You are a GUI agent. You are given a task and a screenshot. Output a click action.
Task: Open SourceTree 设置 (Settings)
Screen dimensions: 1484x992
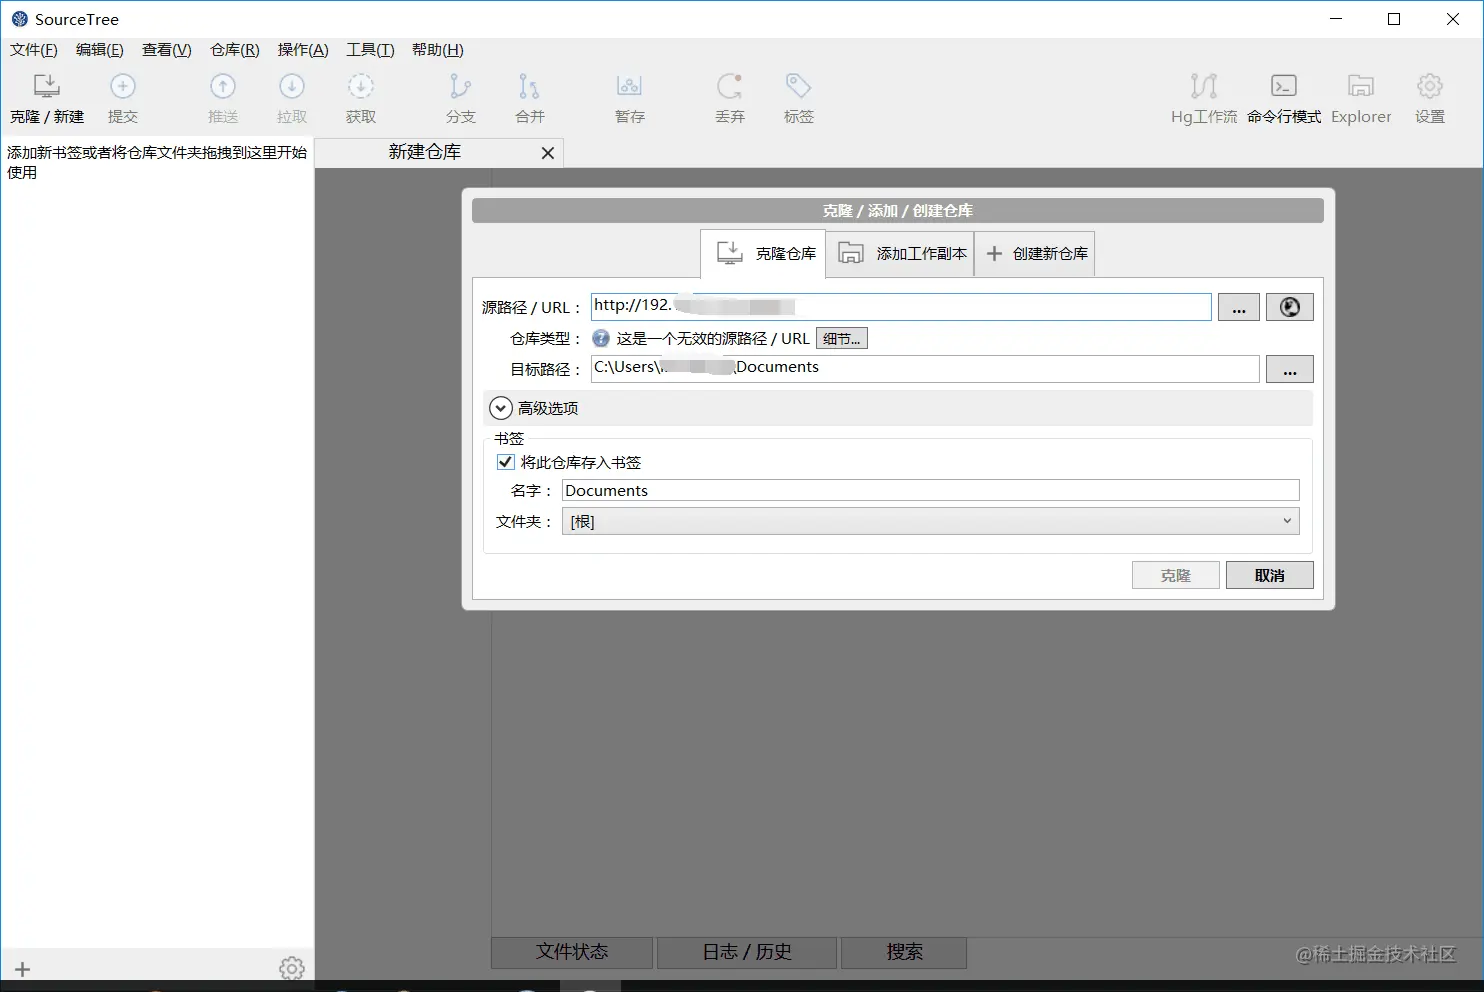1429,97
